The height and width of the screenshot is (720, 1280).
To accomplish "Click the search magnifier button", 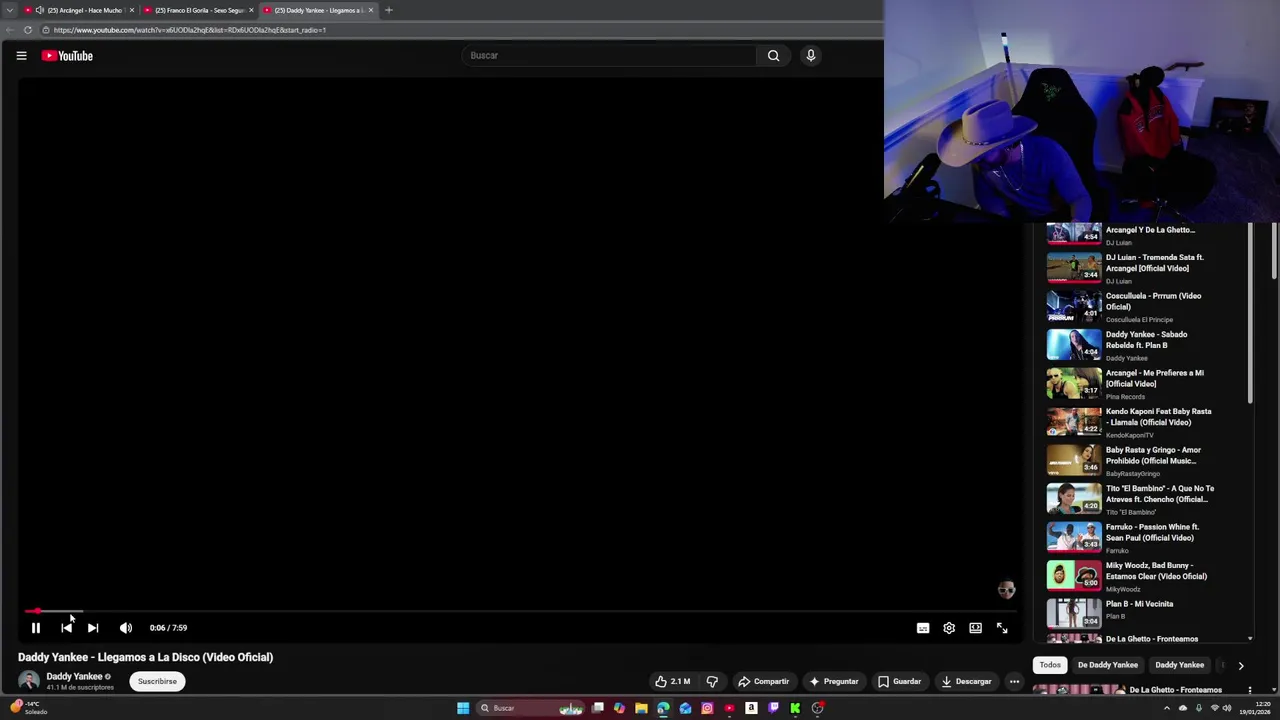I will pos(773,56).
